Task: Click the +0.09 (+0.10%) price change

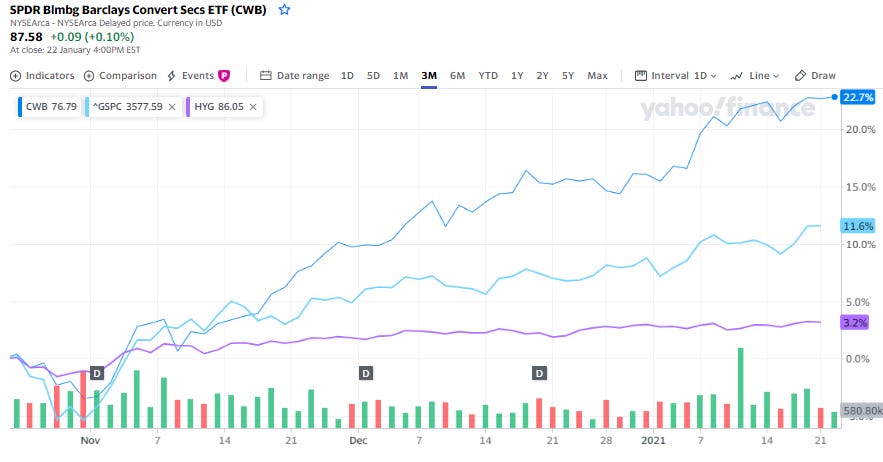Action: [x=92, y=37]
